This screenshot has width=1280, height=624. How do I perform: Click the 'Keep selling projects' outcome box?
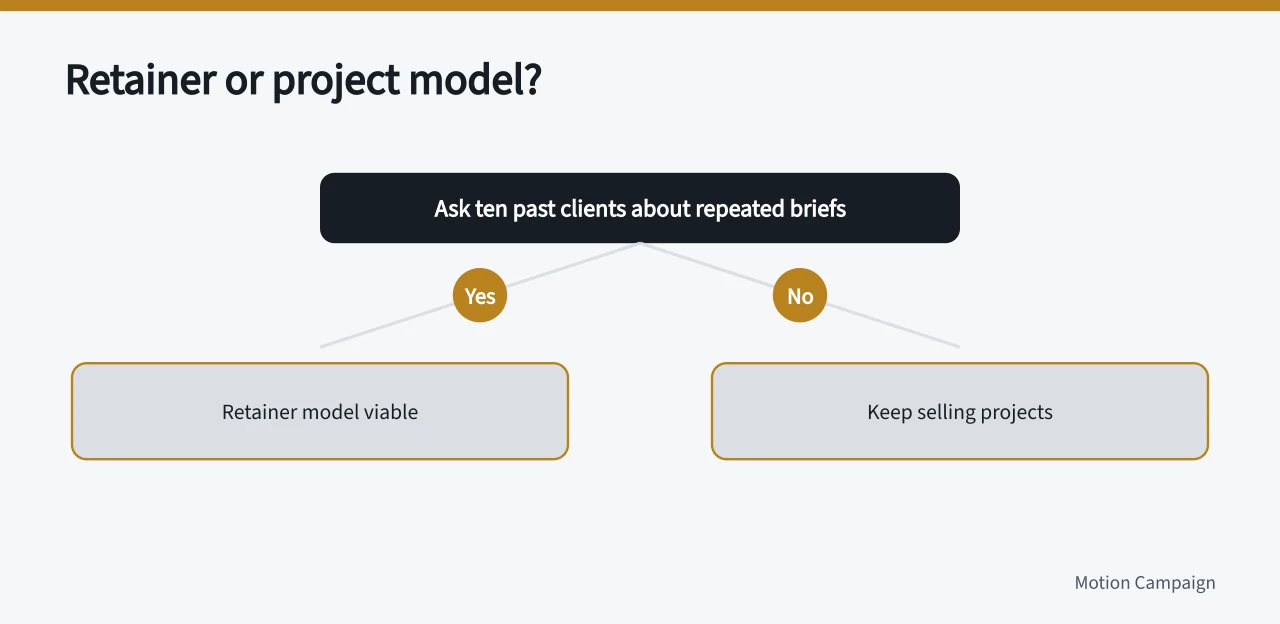click(x=960, y=411)
